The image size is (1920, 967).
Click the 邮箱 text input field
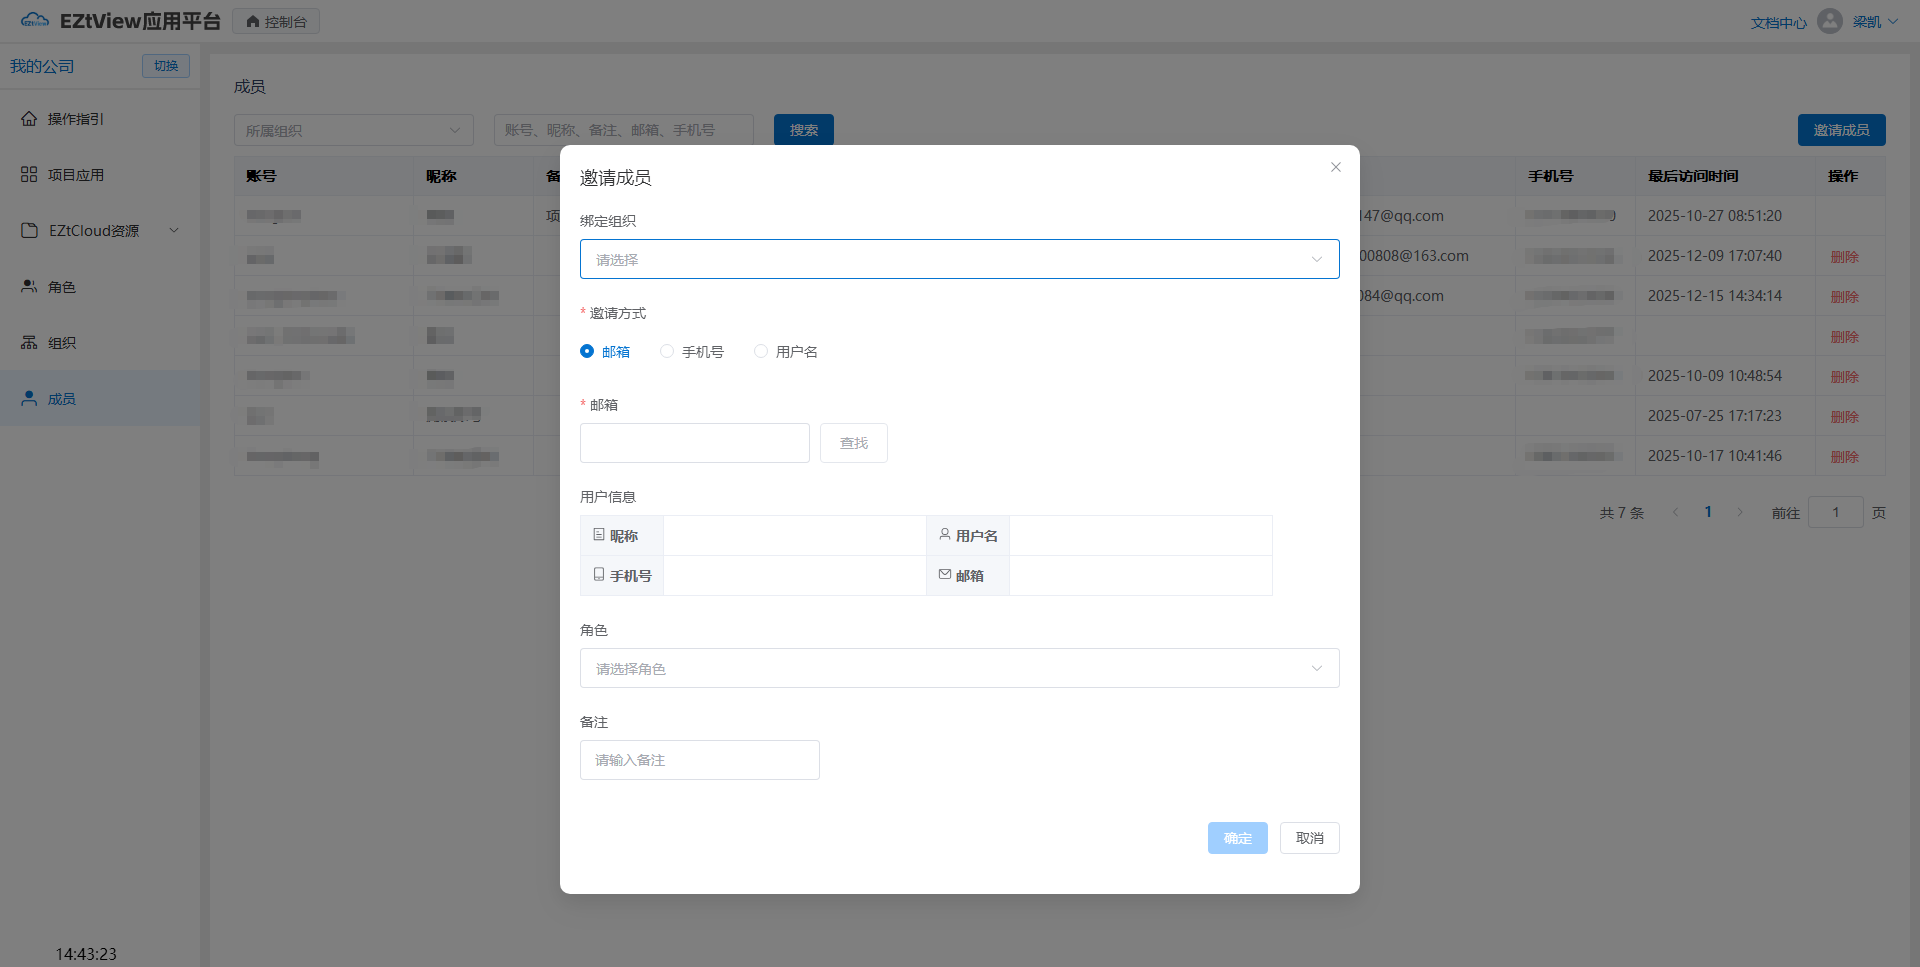pyautogui.click(x=695, y=443)
